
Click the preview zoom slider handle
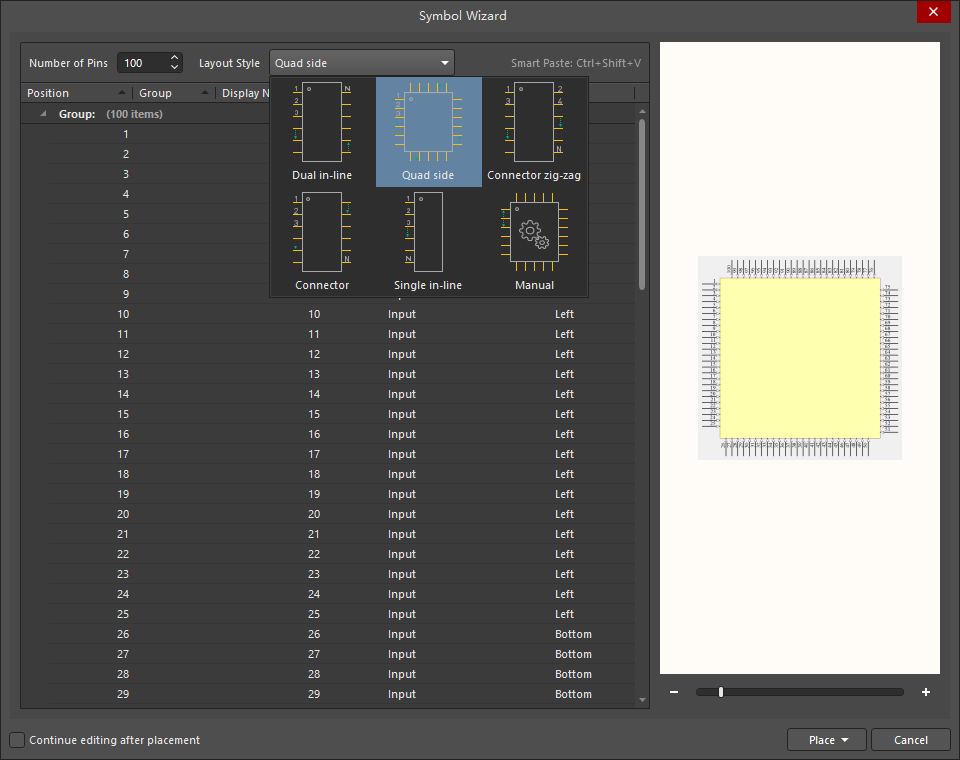click(720, 692)
